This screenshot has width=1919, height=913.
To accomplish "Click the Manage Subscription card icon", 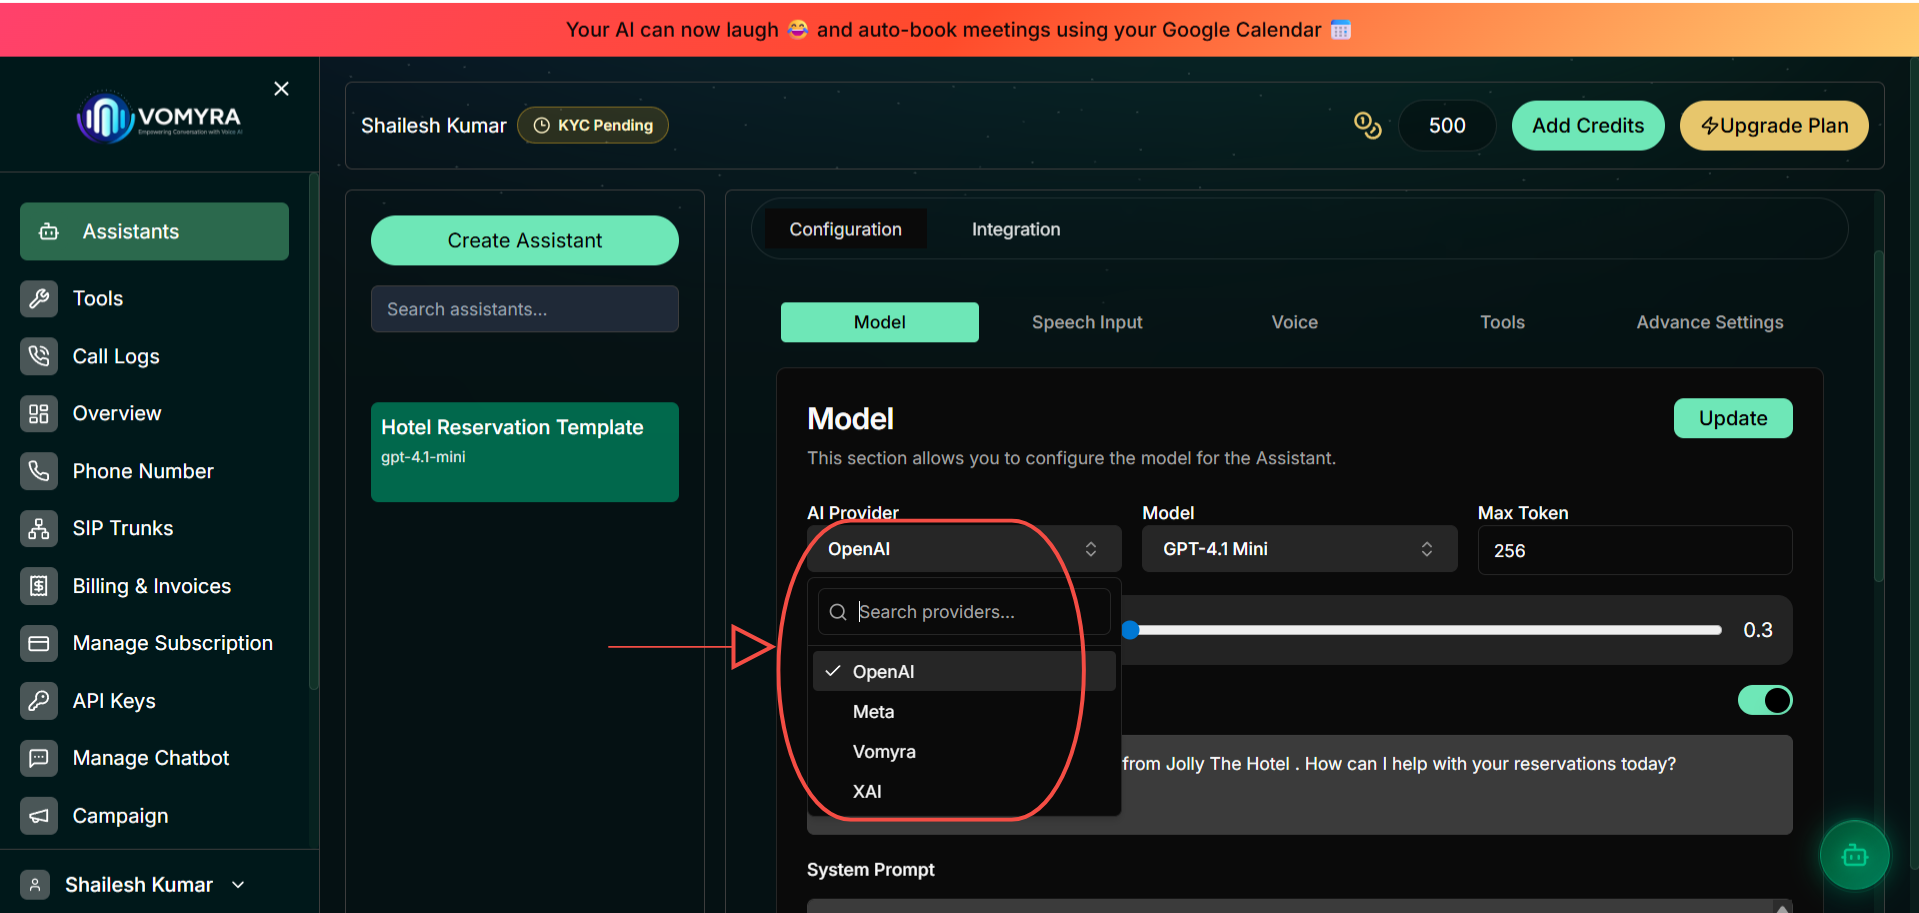I will (39, 643).
